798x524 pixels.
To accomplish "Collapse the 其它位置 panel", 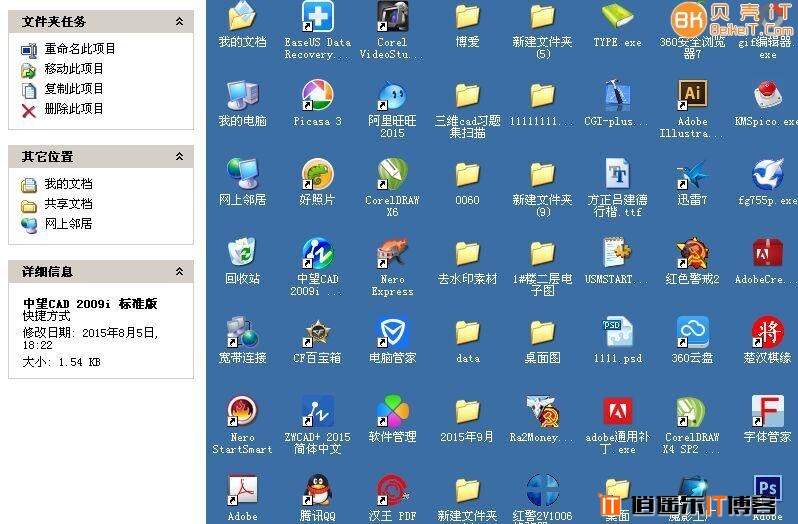I will coord(179,156).
